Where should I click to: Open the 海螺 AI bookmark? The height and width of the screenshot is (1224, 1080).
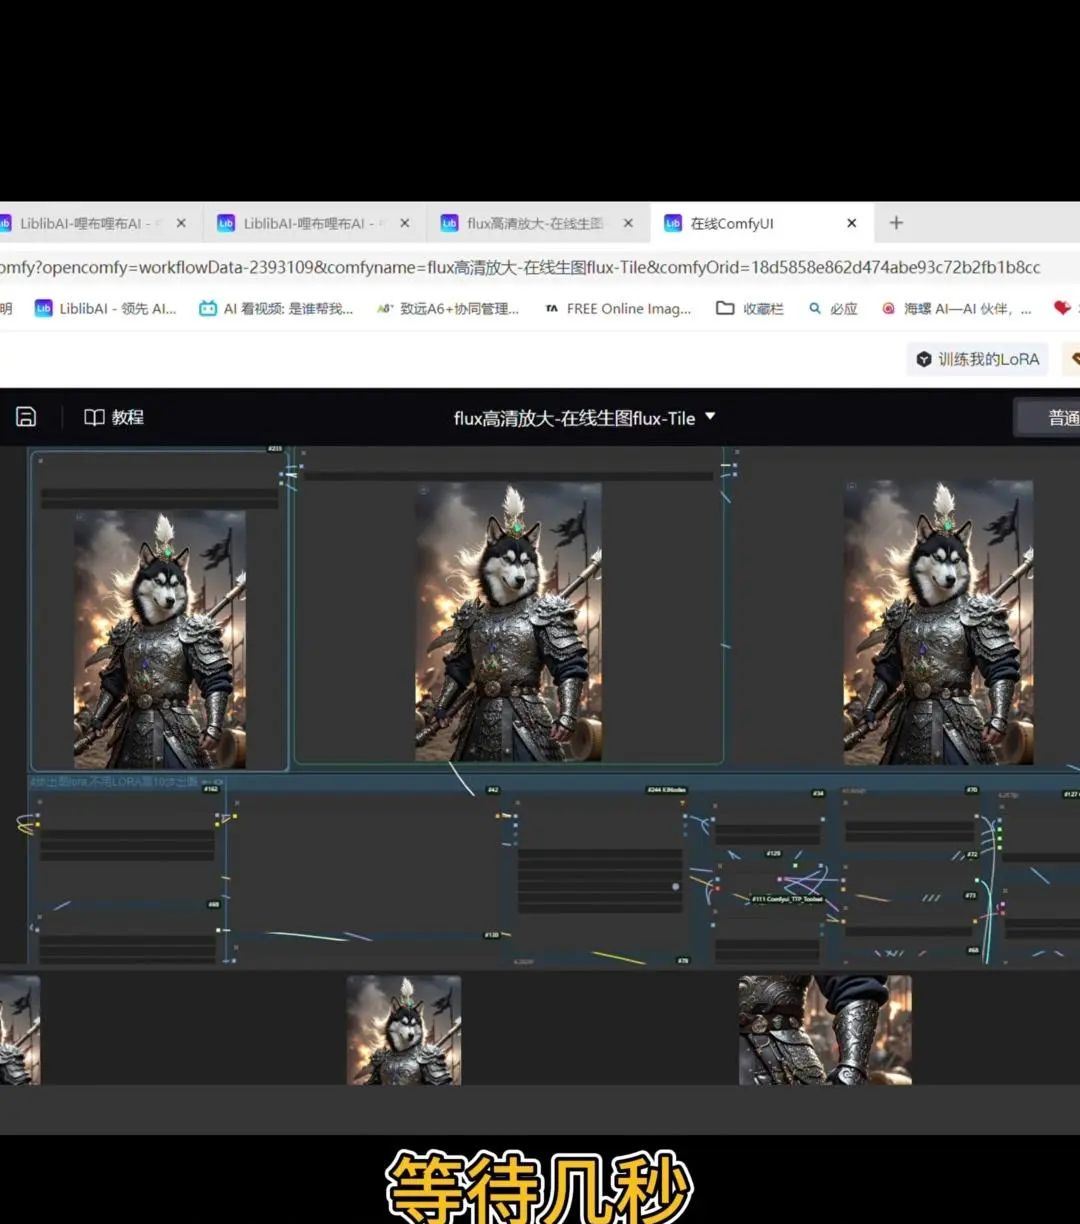click(x=955, y=309)
